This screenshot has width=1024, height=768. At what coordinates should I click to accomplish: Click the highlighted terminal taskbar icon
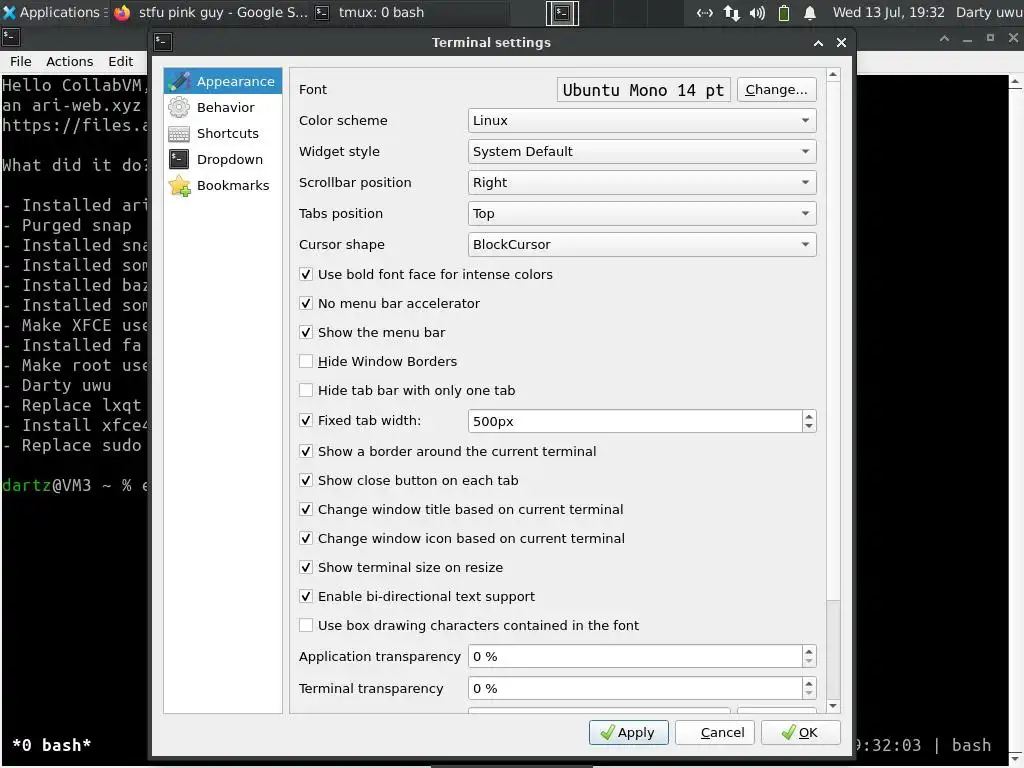point(562,12)
